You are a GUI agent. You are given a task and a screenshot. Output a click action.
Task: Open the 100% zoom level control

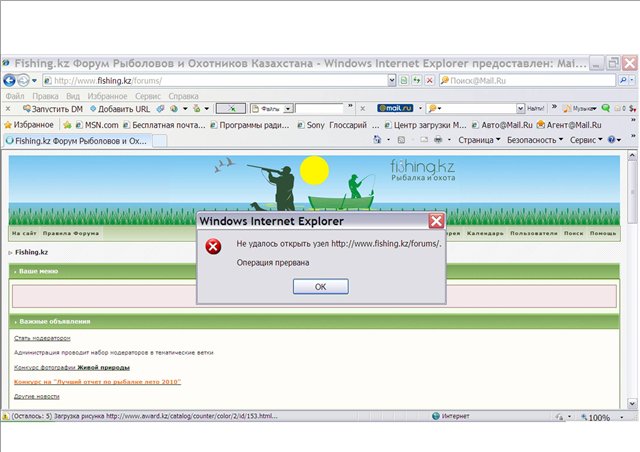pyautogui.click(x=602, y=417)
